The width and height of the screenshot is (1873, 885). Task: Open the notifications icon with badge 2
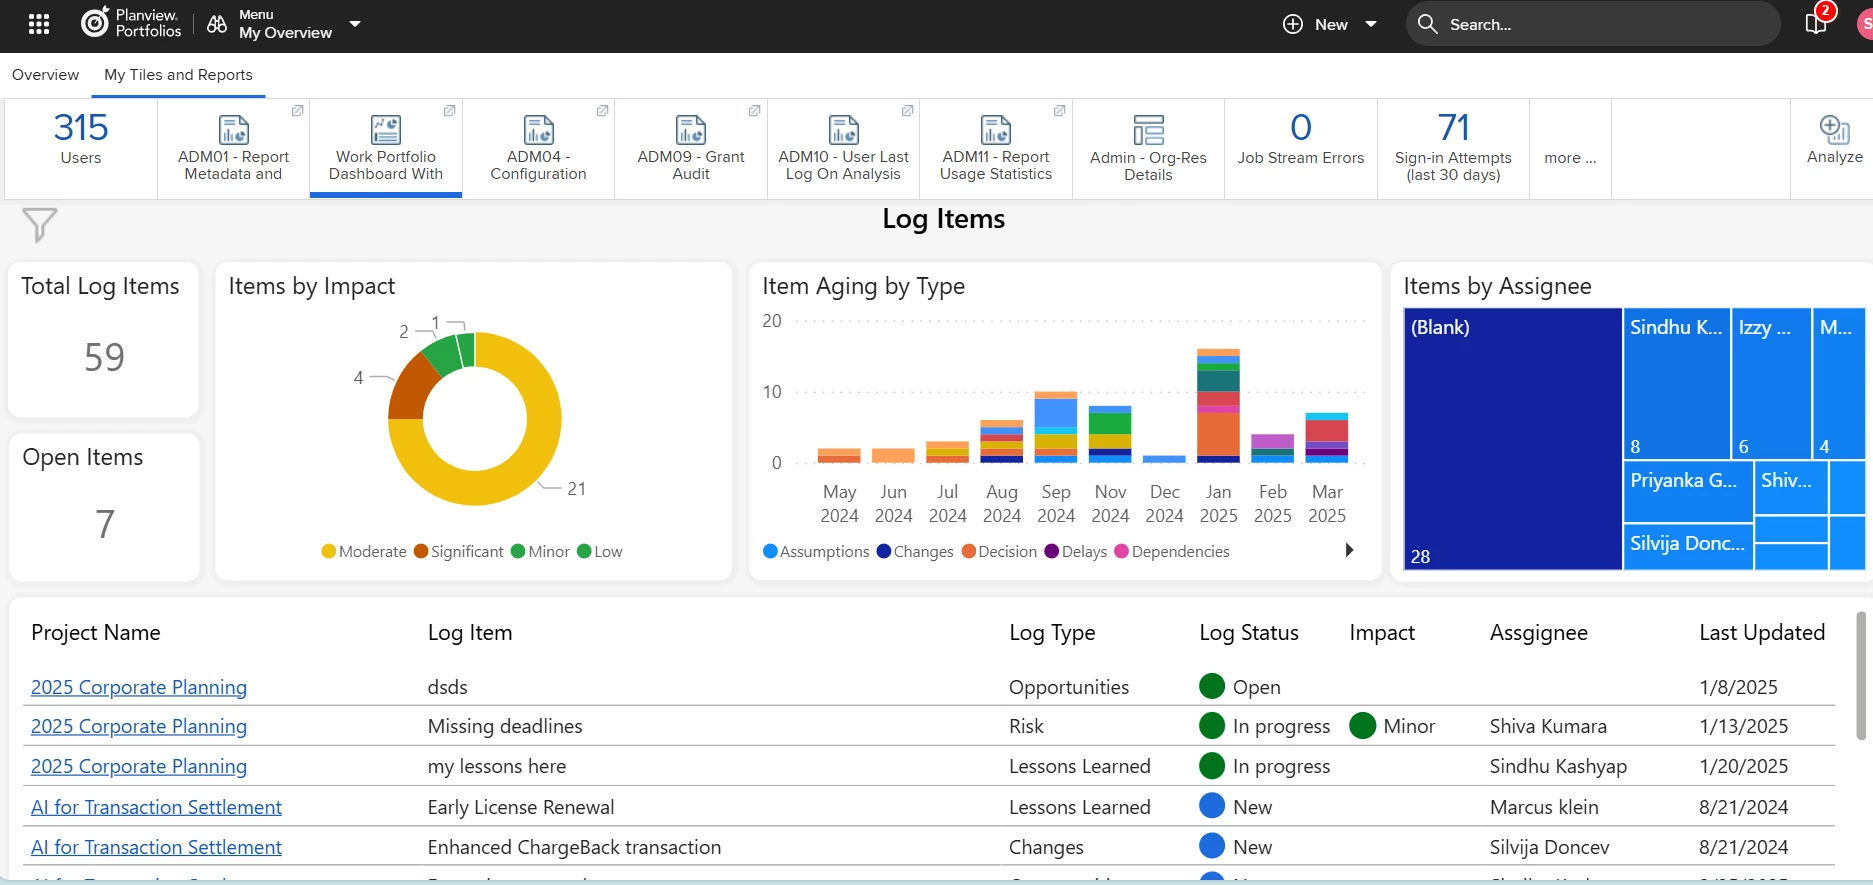(x=1817, y=23)
